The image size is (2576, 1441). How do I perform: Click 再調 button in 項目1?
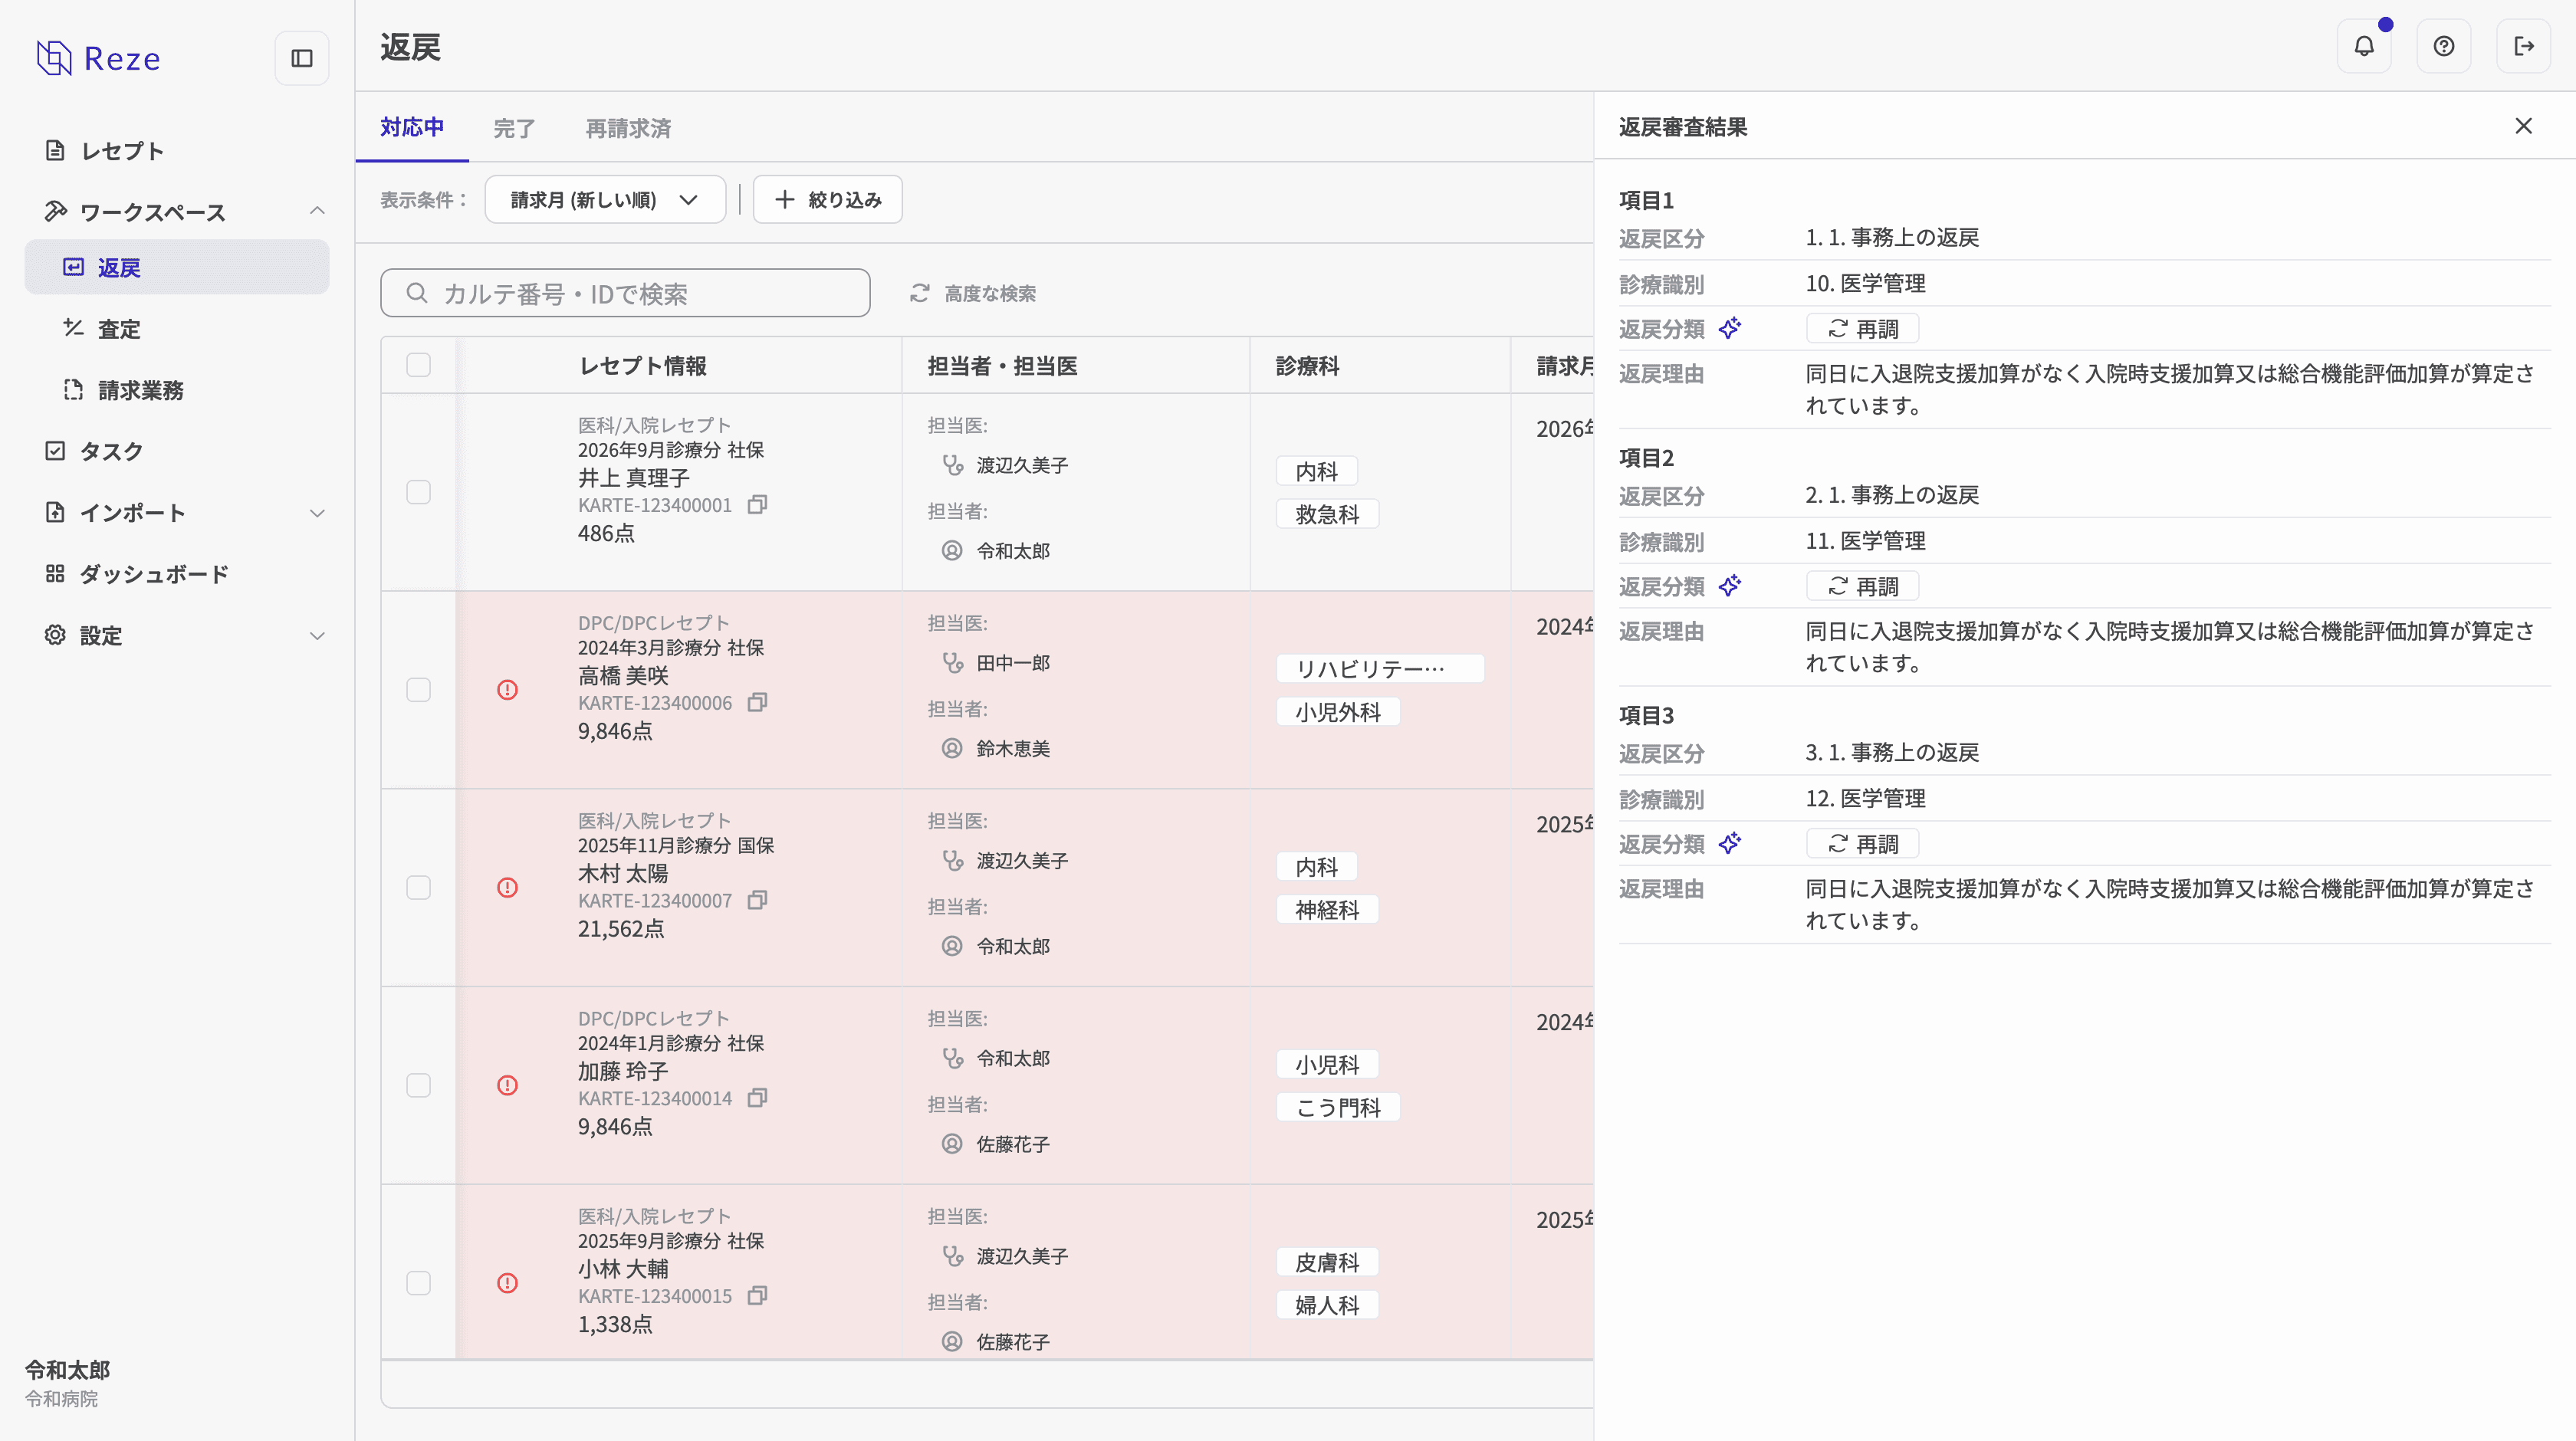(1862, 329)
